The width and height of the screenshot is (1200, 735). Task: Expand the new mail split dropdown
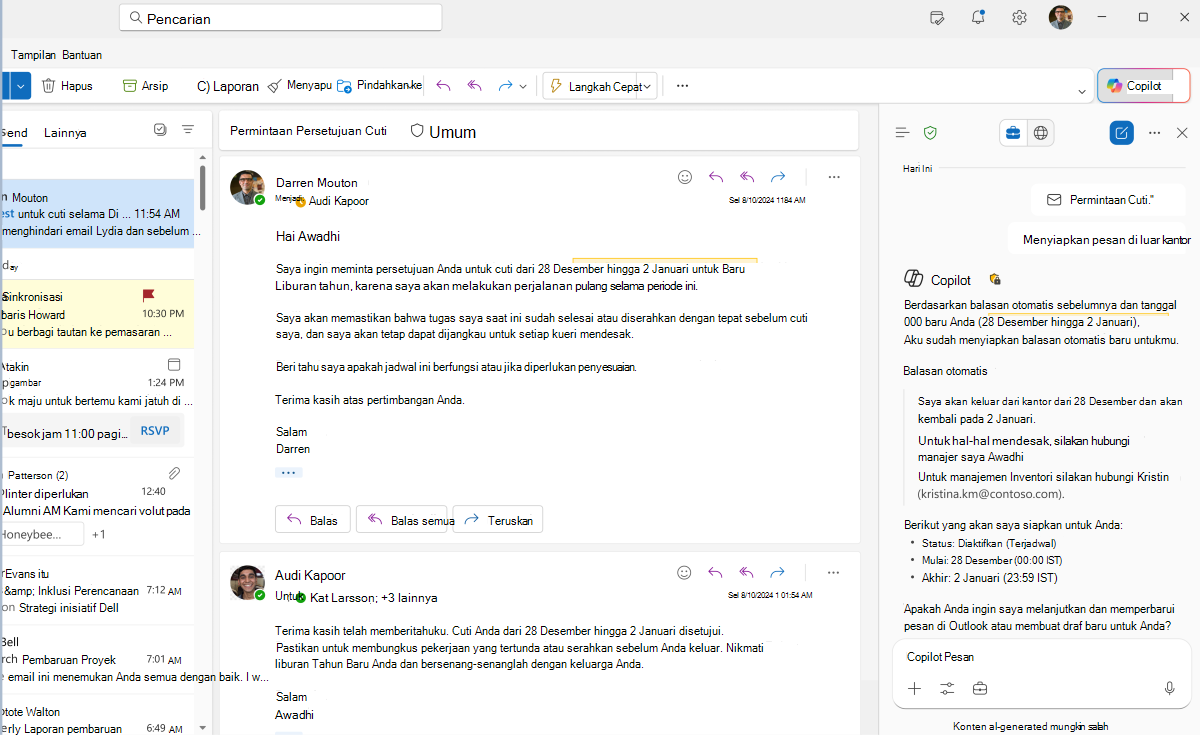[21, 86]
